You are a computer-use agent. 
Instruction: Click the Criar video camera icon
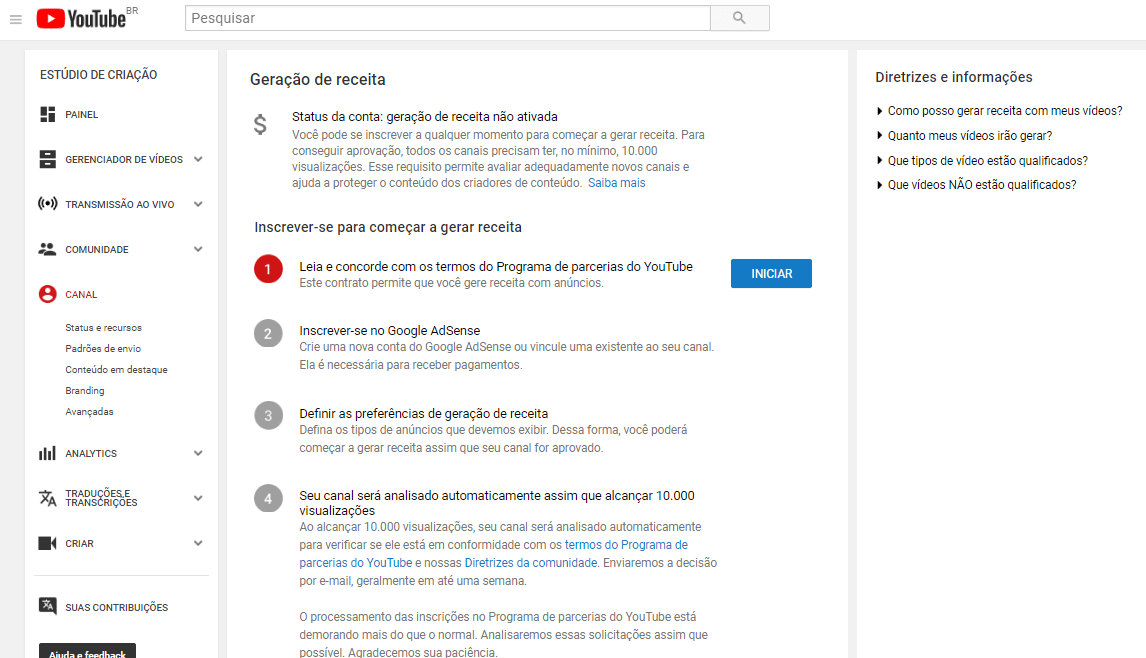pos(48,543)
